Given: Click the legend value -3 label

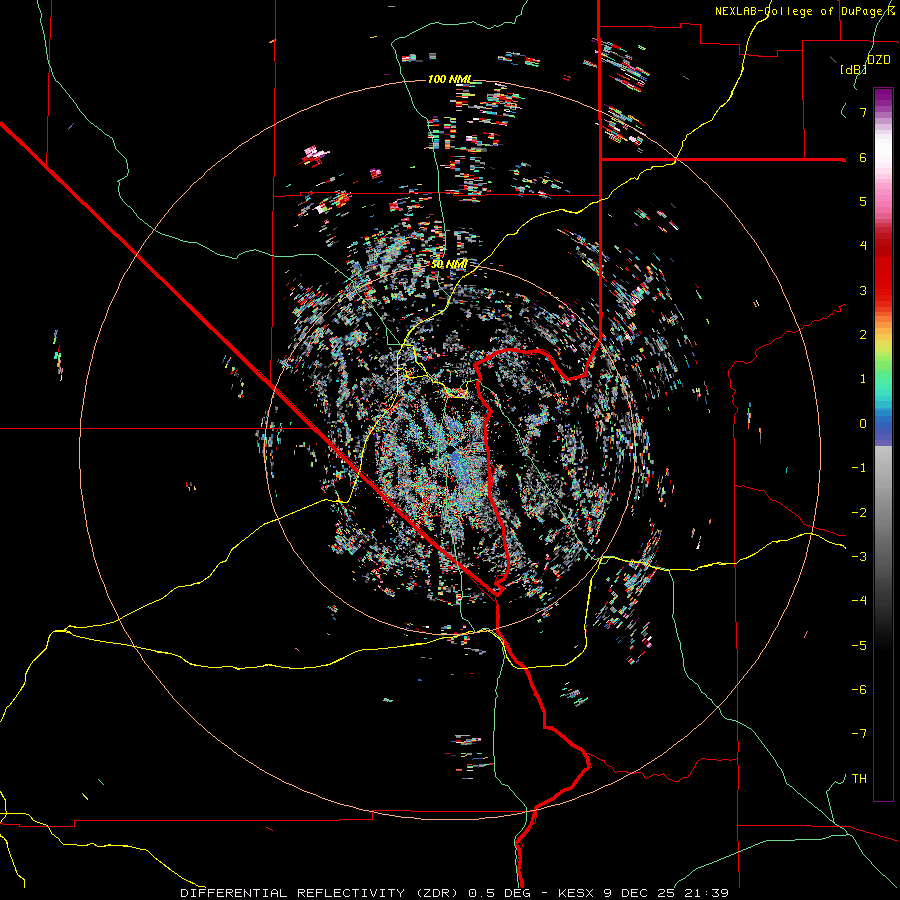Looking at the screenshot, I should 859,557.
